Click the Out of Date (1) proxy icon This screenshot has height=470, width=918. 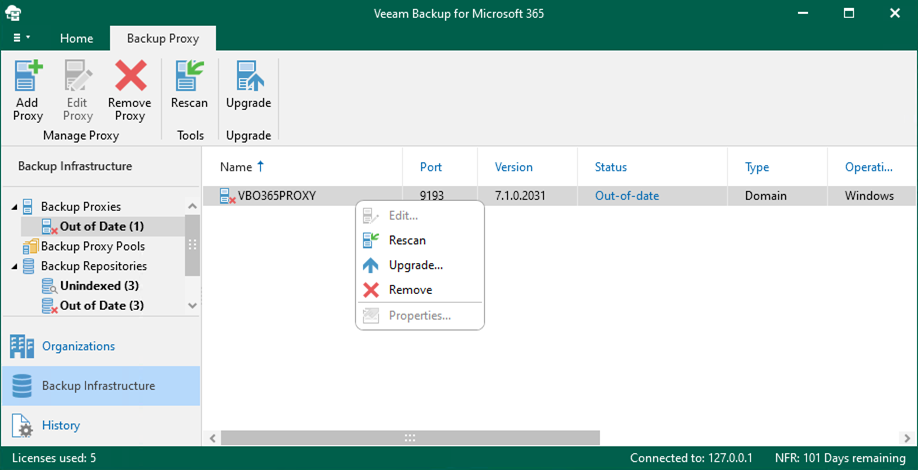point(50,227)
